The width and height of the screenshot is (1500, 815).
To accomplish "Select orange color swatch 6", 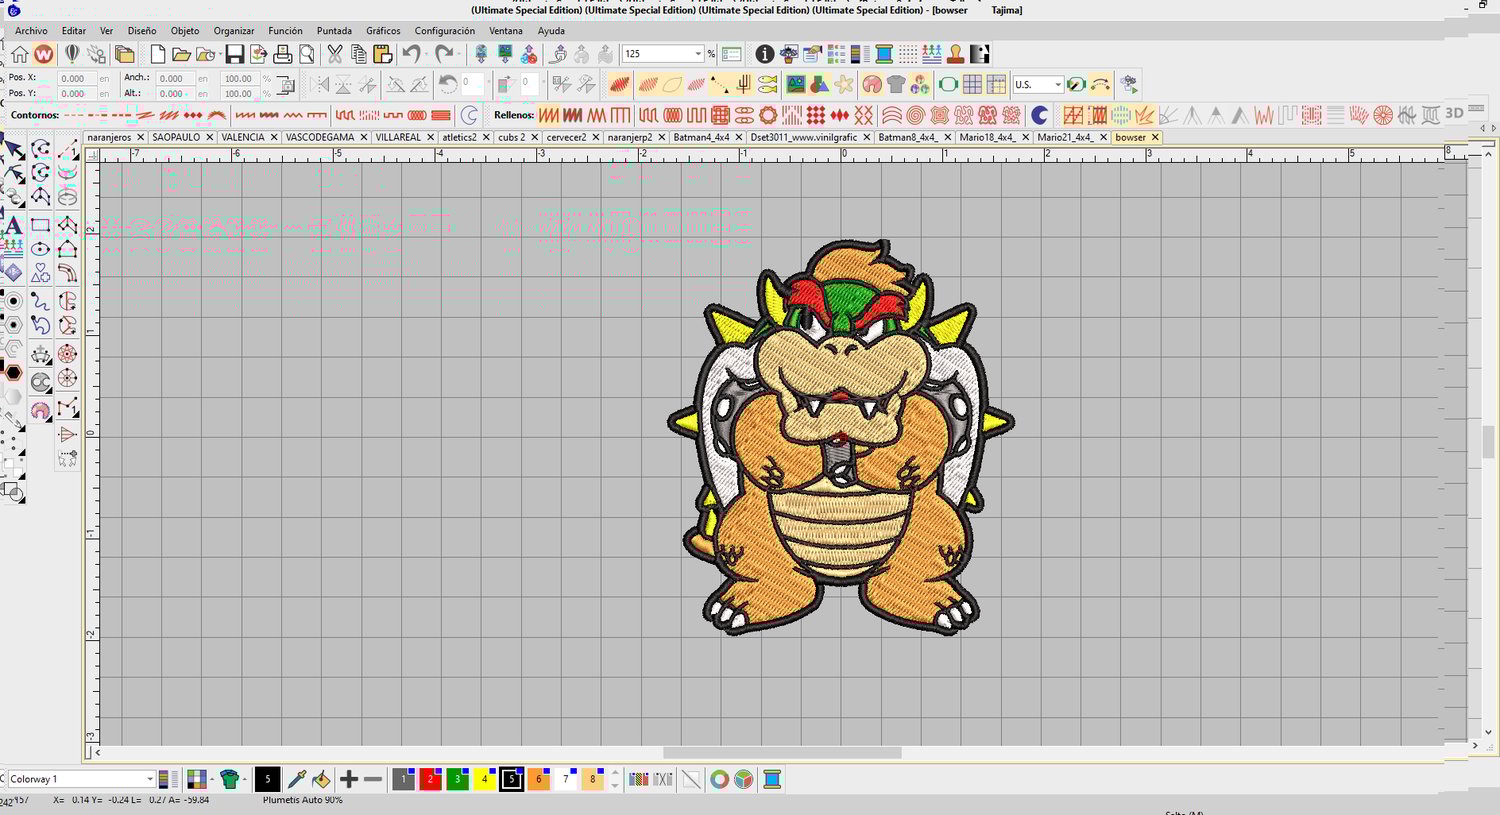I will (x=538, y=779).
